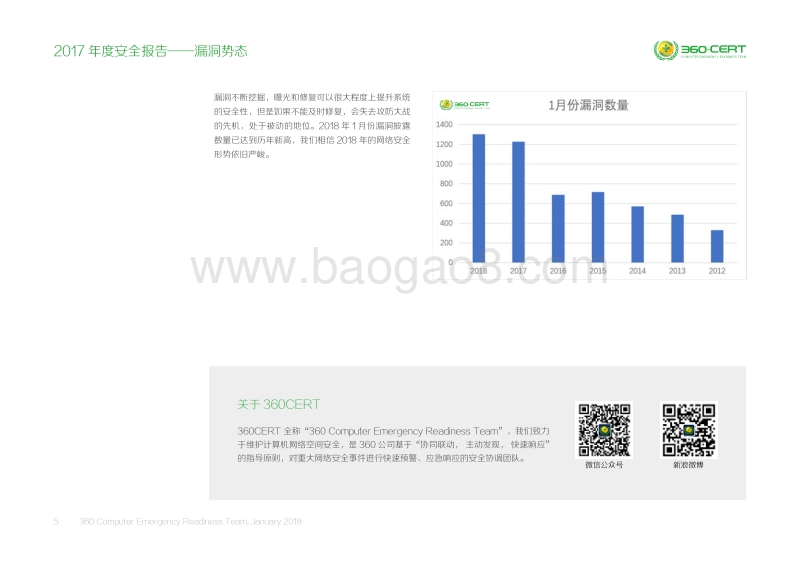Click the y-axis label '1200'
Image resolution: width=800 pixels, height=566 pixels.
pos(444,144)
